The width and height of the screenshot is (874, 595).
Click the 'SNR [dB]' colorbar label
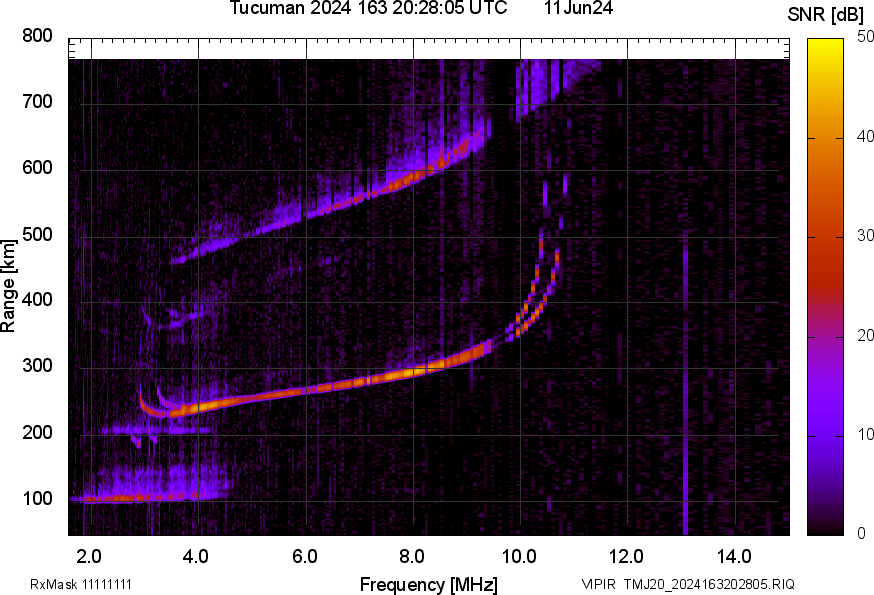[825, 15]
